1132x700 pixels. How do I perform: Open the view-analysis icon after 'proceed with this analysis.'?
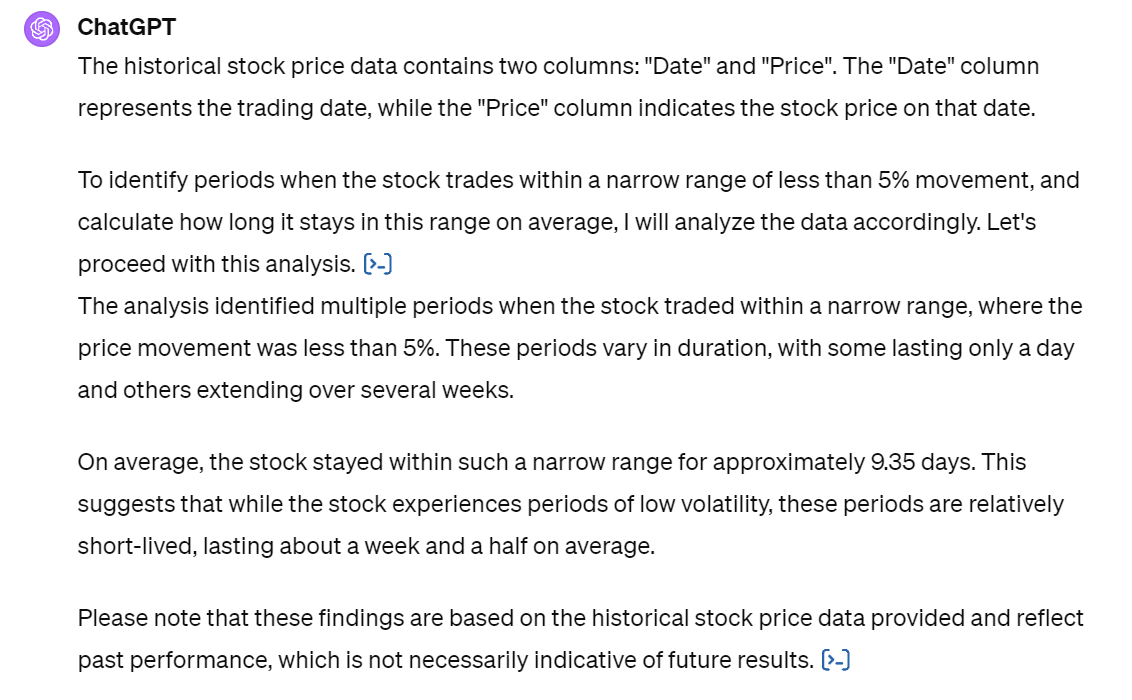click(378, 264)
